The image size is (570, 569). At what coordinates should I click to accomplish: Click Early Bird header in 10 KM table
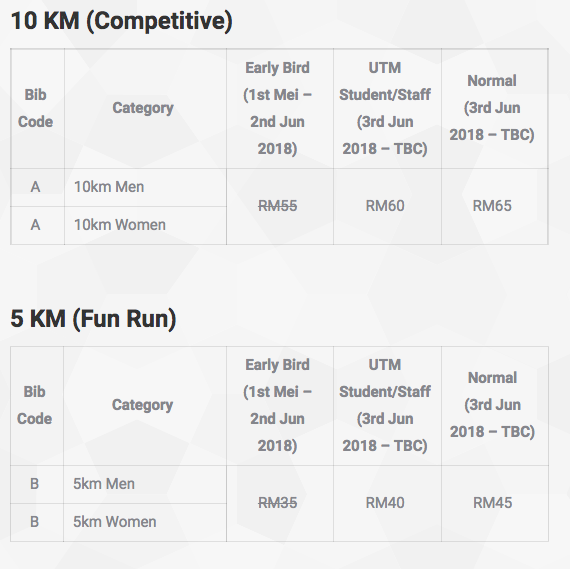pyautogui.click(x=277, y=108)
